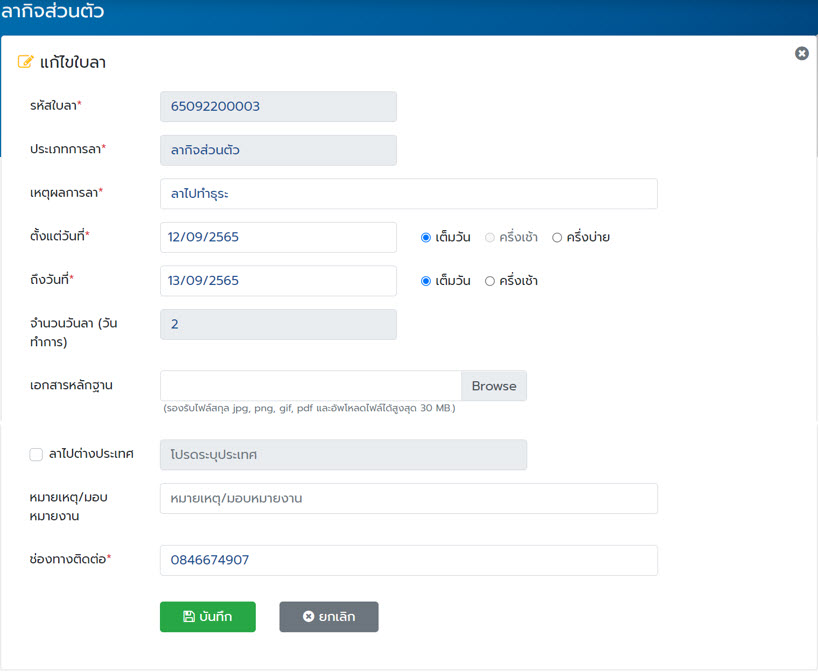Click the ประเภทการลา leave type field

278,150
